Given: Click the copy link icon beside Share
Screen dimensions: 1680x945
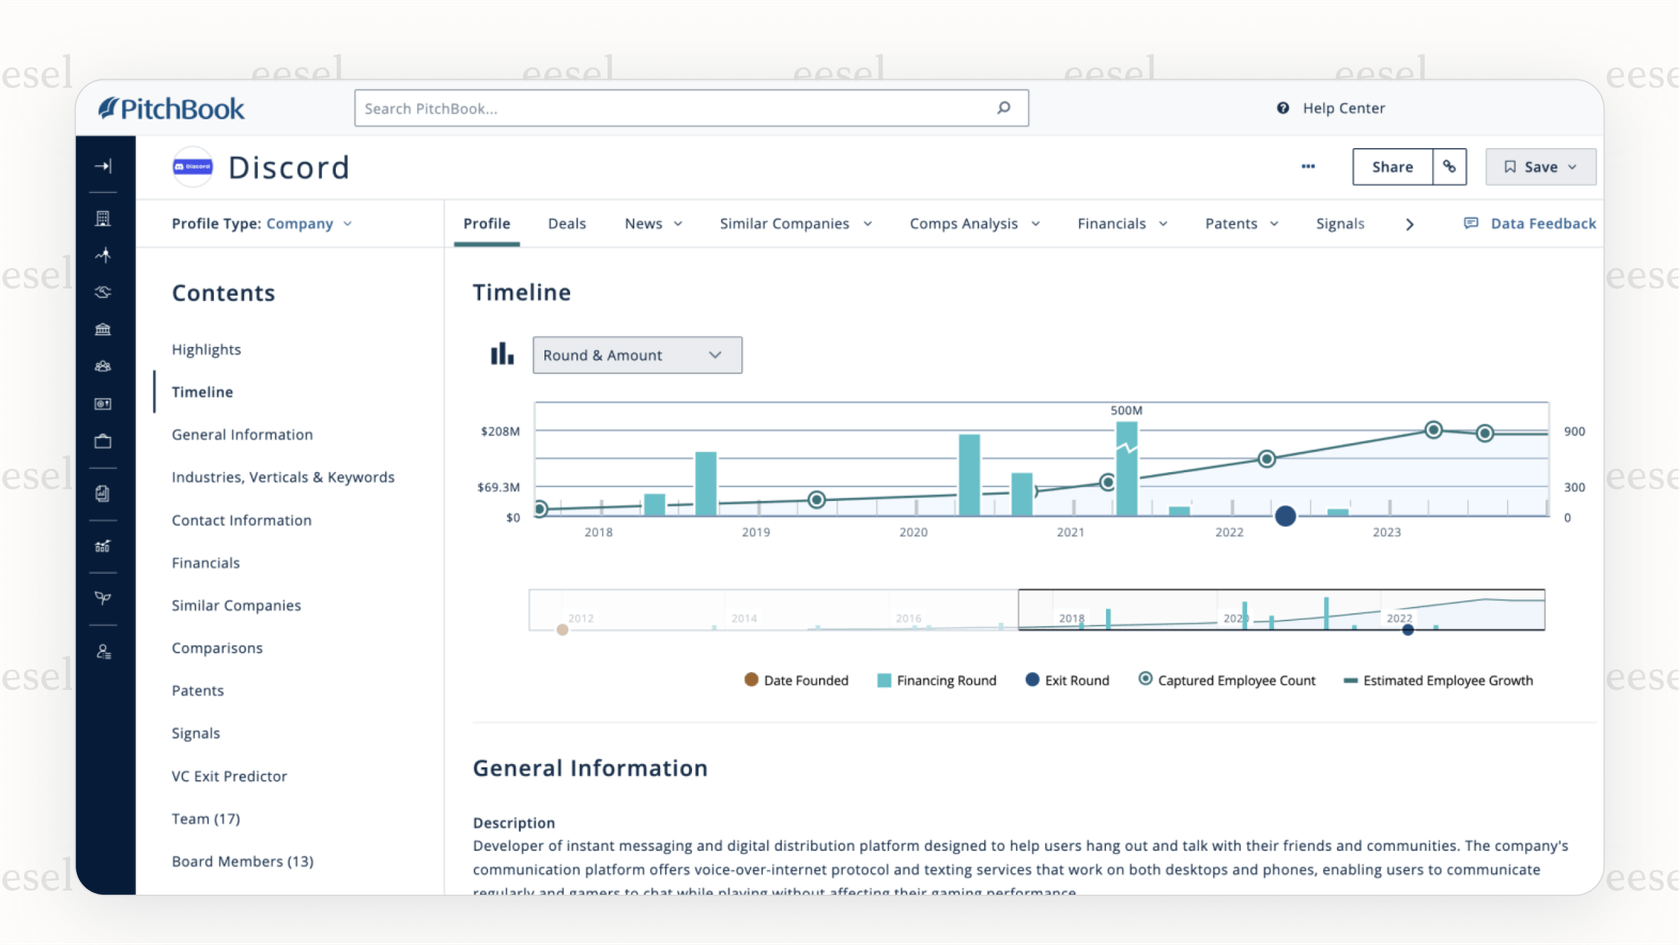Looking at the screenshot, I should point(1449,166).
